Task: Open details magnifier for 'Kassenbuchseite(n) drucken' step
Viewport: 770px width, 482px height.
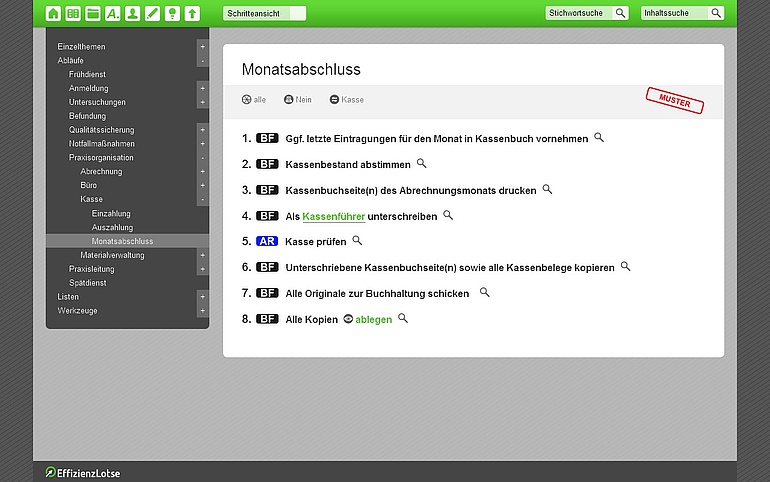Action: tap(547, 189)
